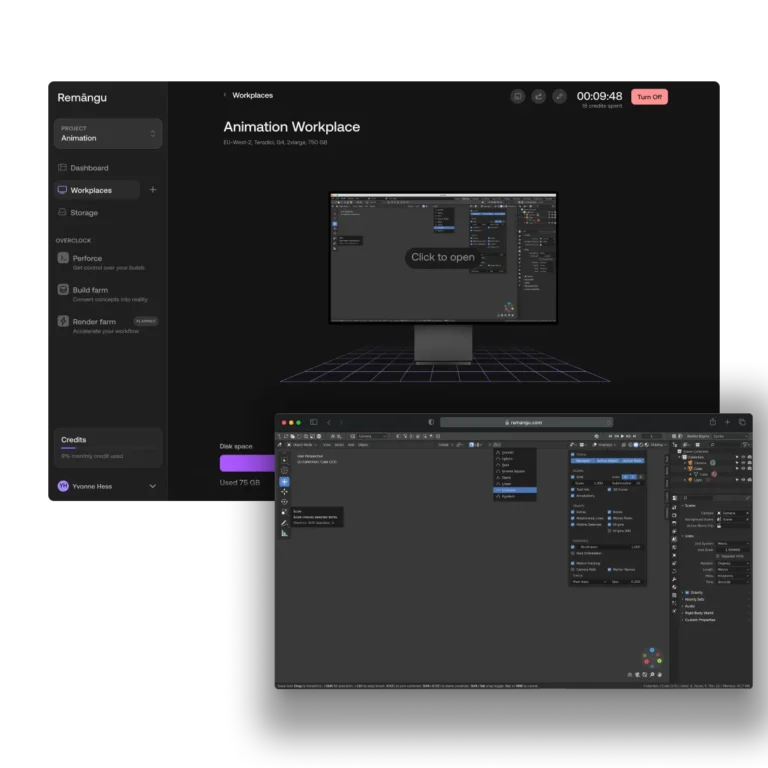The image size is (768, 768).
Task: Open the user menu chevron for Yvonne Hess
Action: click(152, 486)
